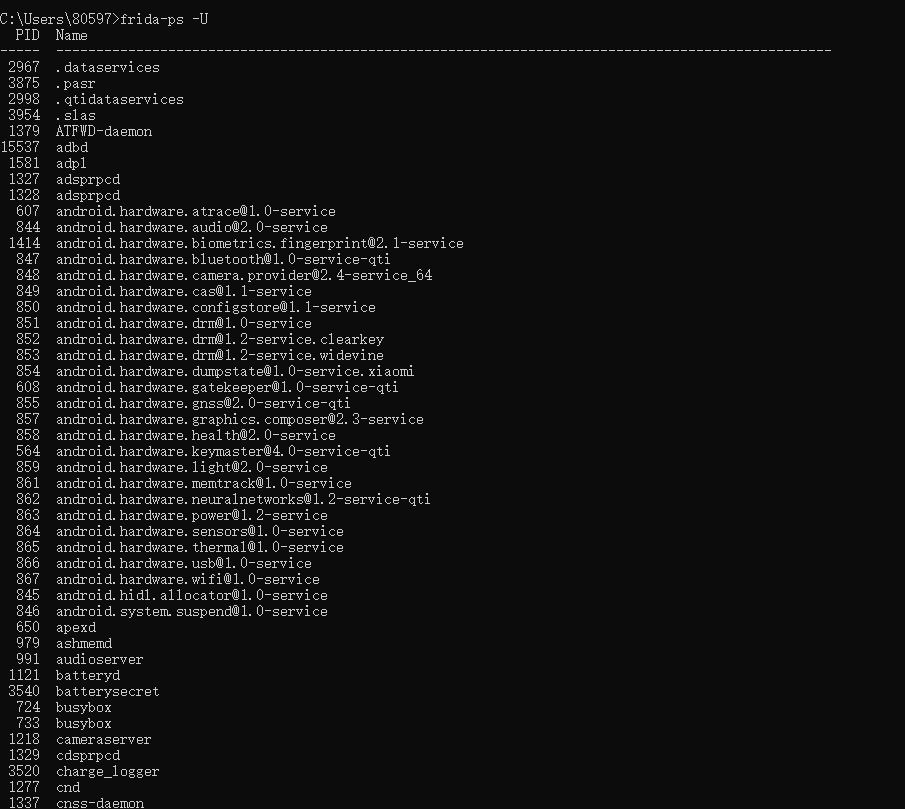Select the PID column header
The width and height of the screenshot is (905, 809).
(27, 35)
